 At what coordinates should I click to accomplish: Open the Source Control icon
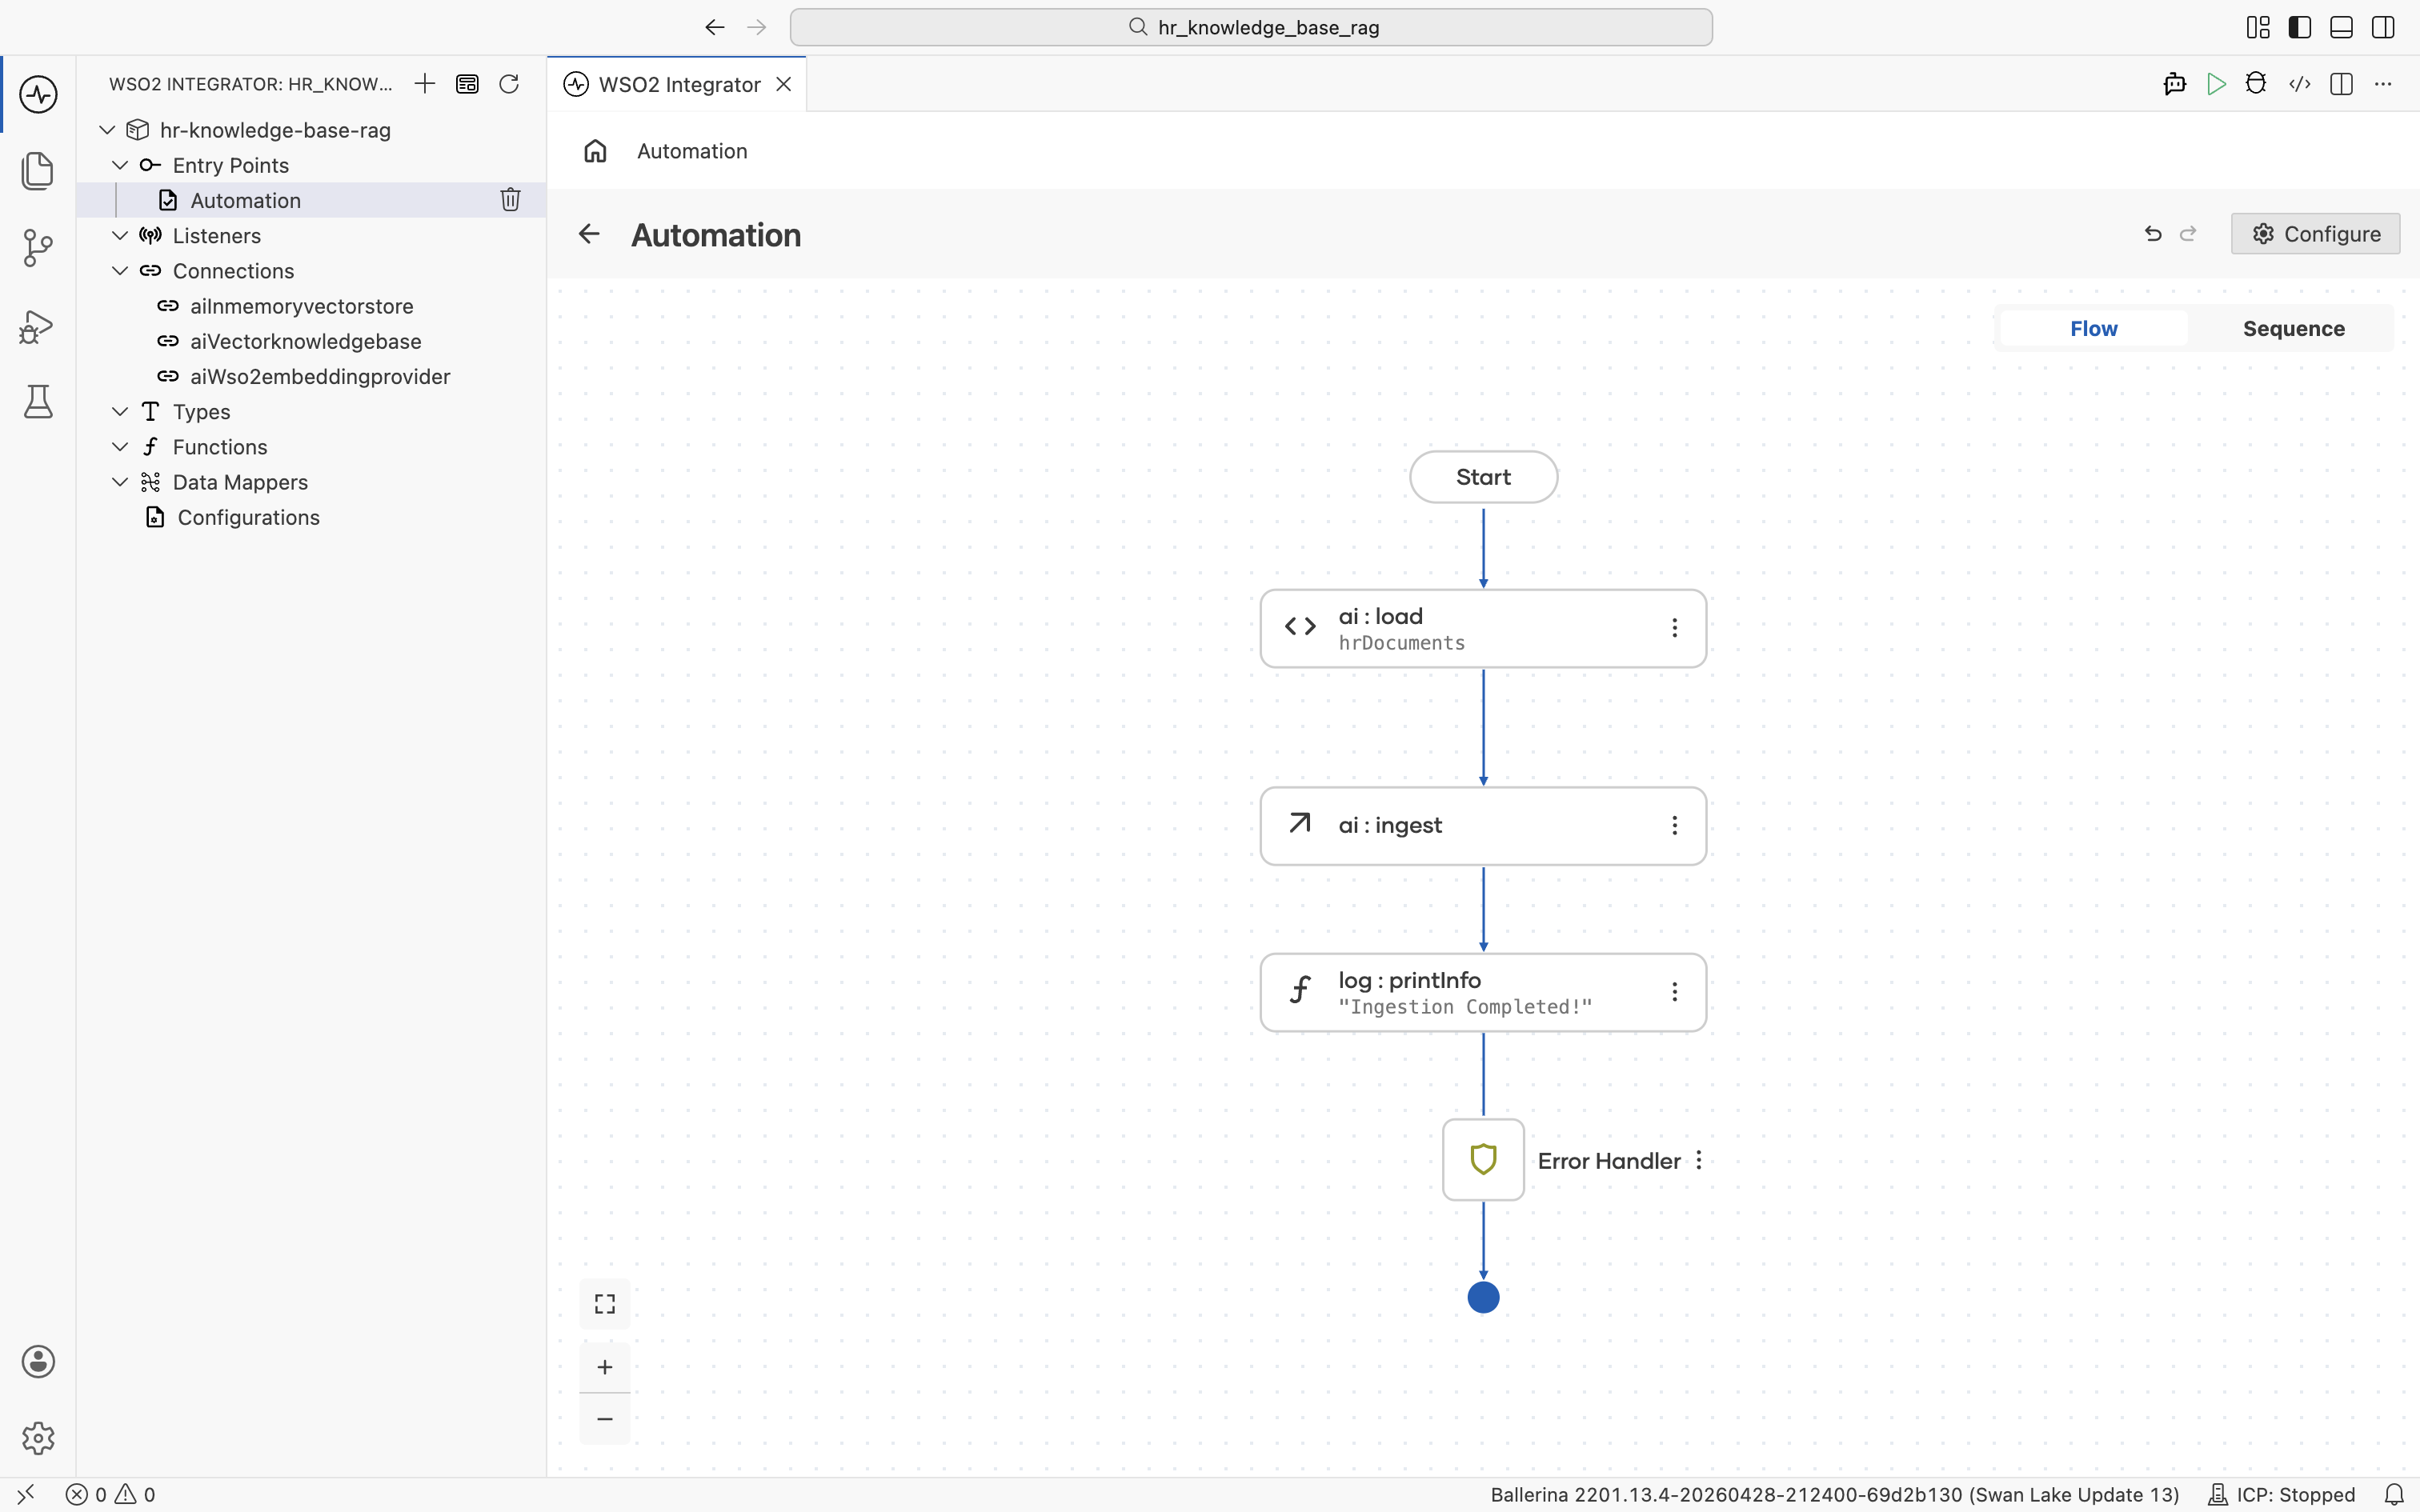pyautogui.click(x=38, y=247)
